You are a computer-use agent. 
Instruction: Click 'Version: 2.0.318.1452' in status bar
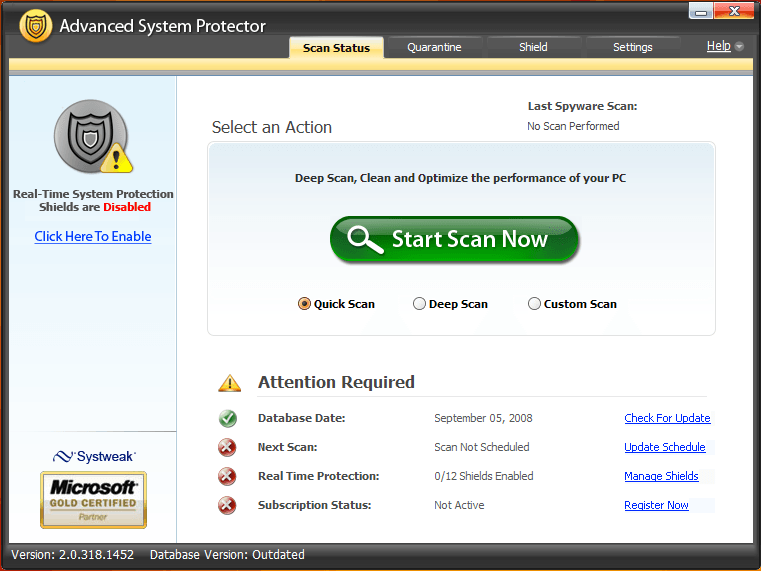point(72,555)
